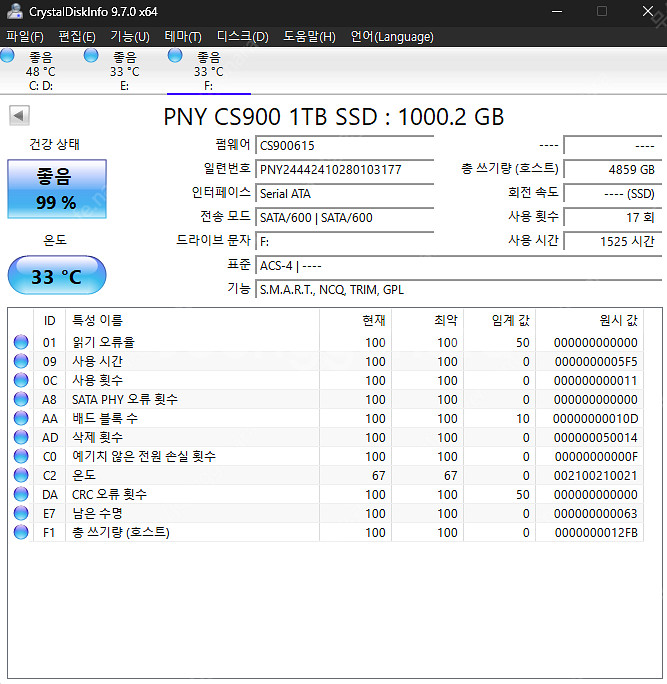Click the status orb for F1 총 쓰기량

pyautogui.click(x=21, y=532)
